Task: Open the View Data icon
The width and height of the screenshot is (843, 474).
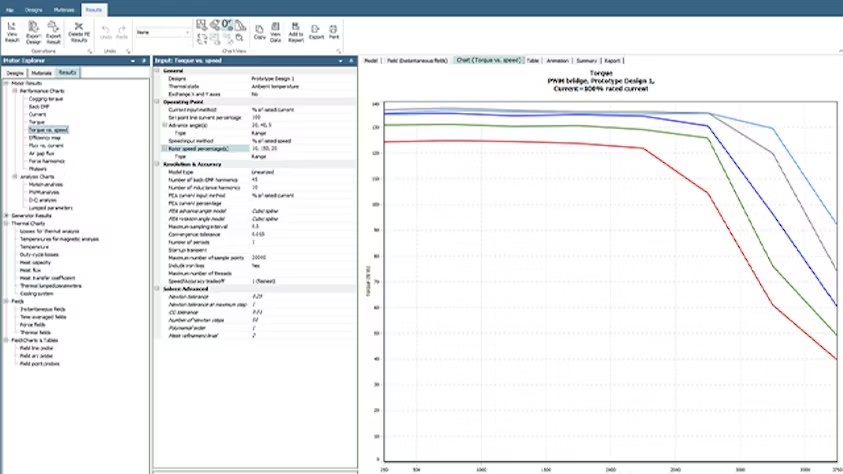Action: pos(276,28)
